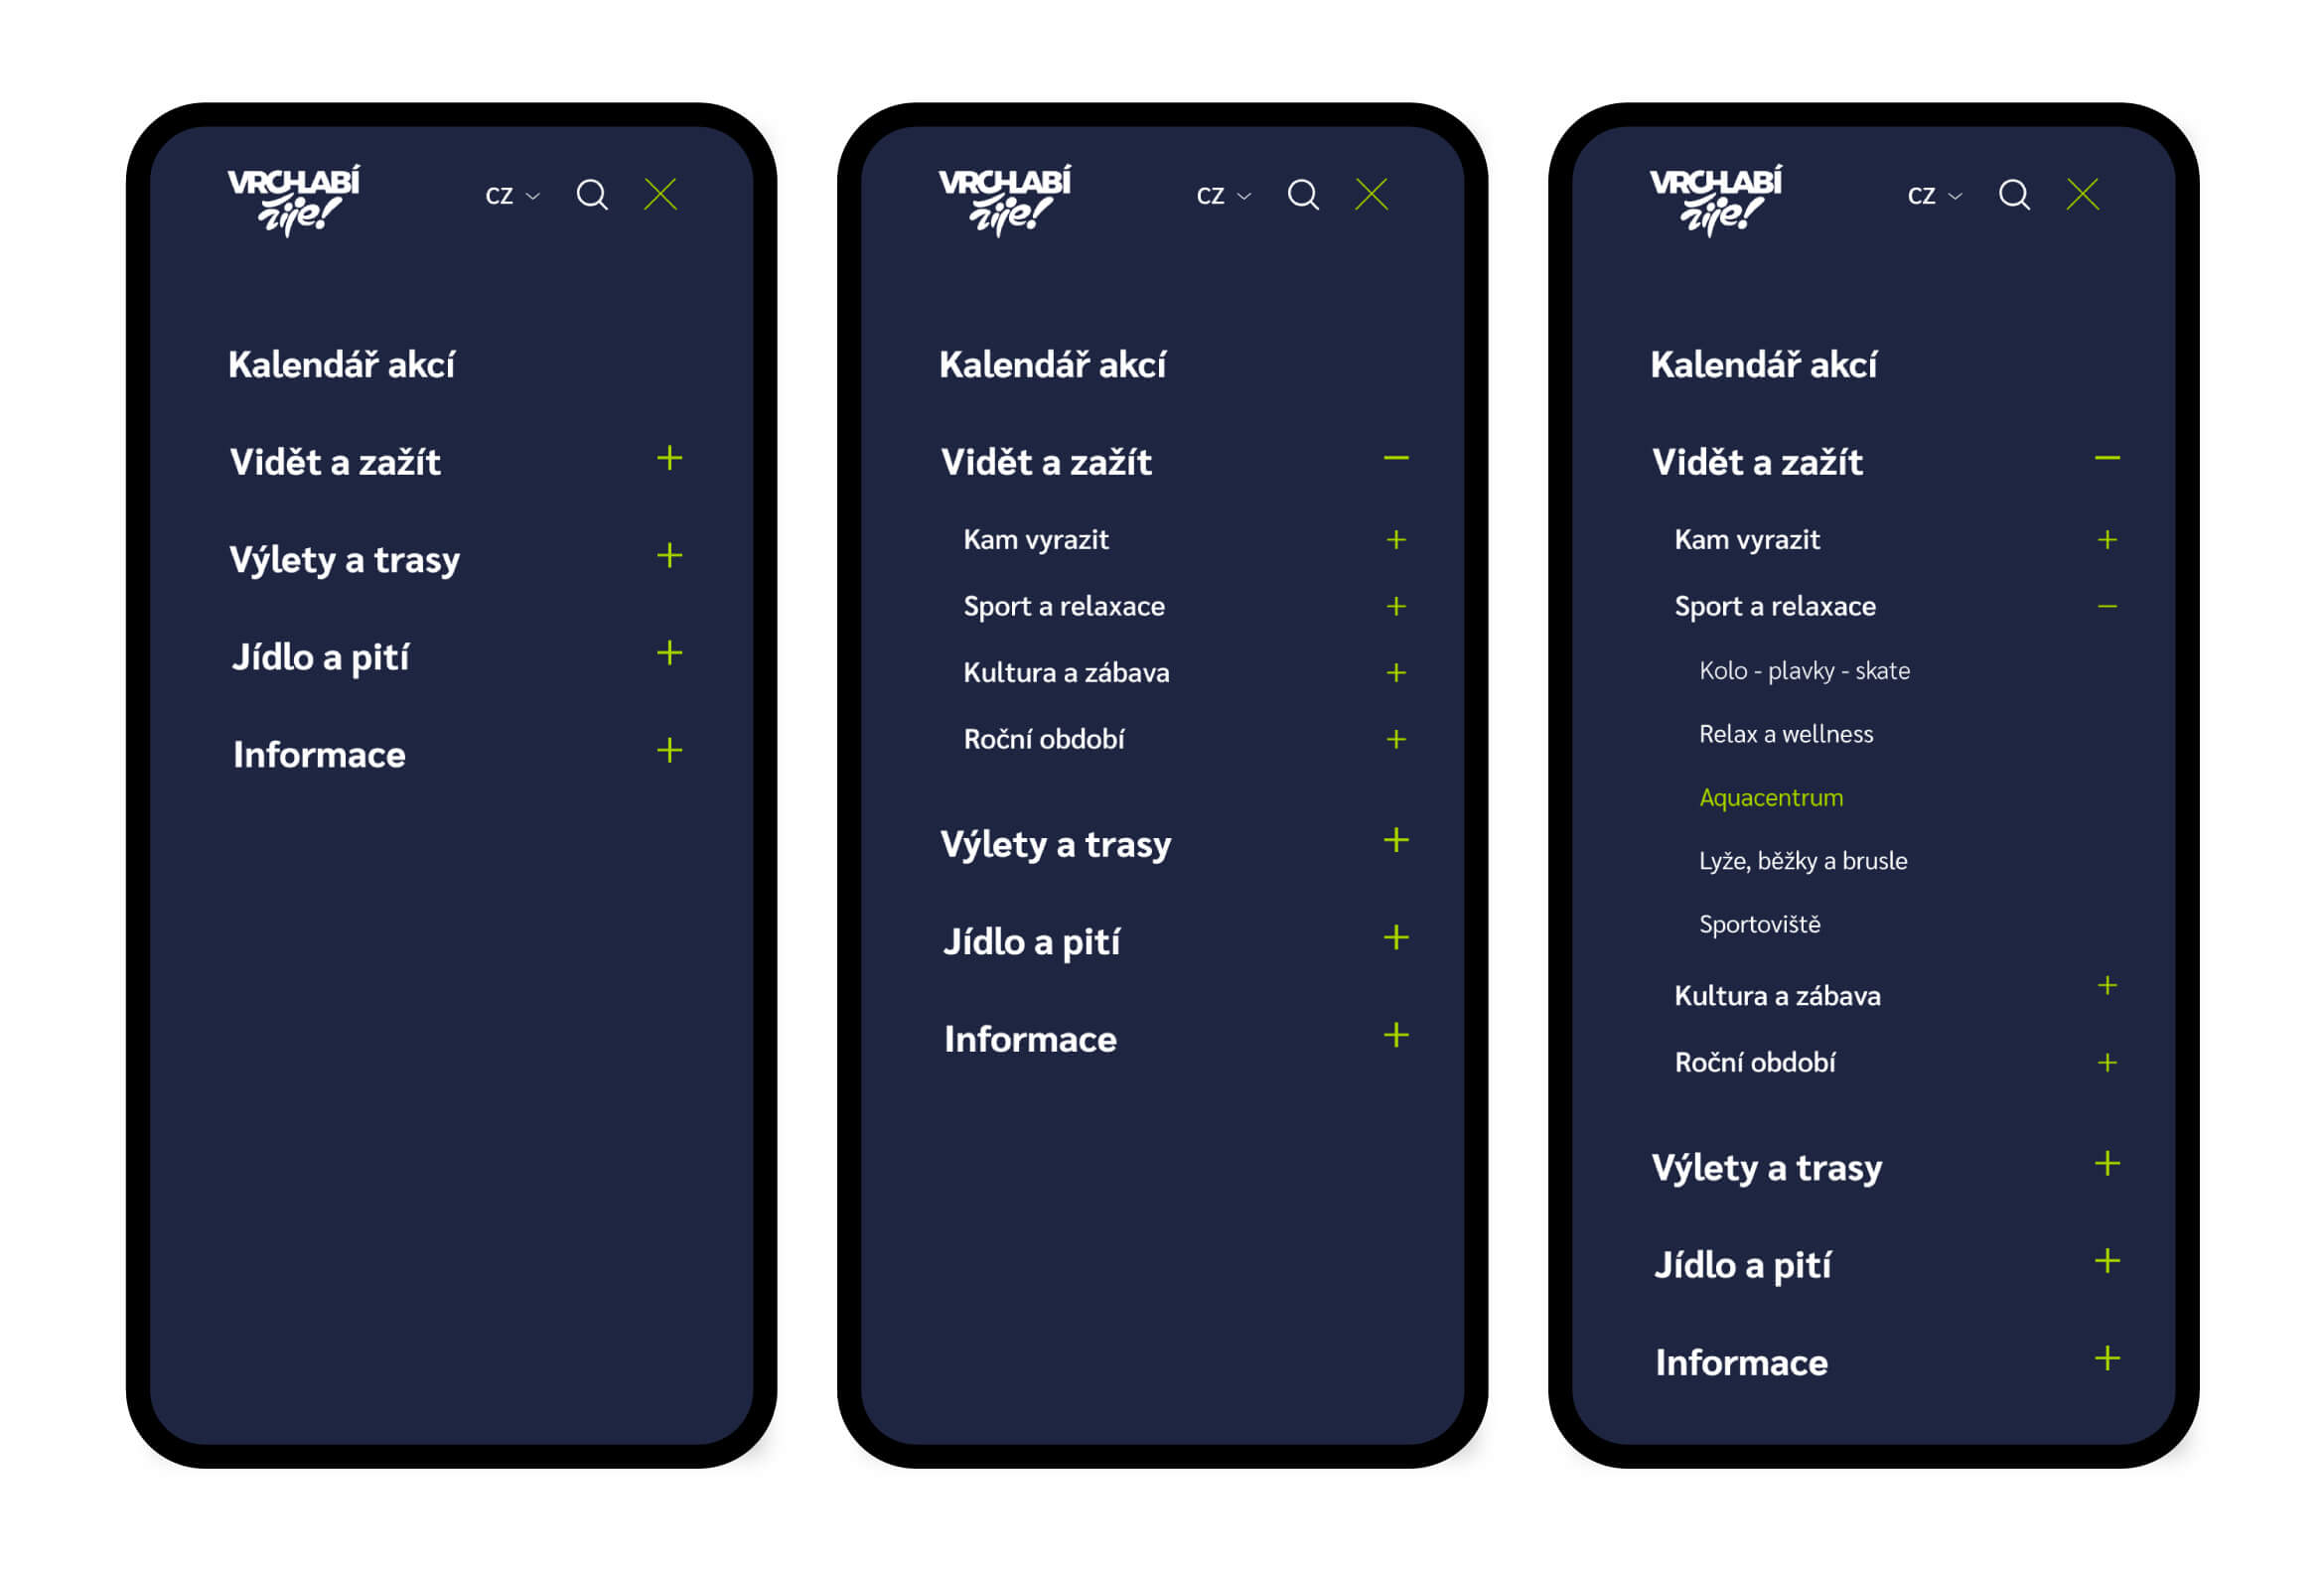Select Kolo - plavky - skate tree item
The image size is (2324, 1569).
pos(1804,669)
